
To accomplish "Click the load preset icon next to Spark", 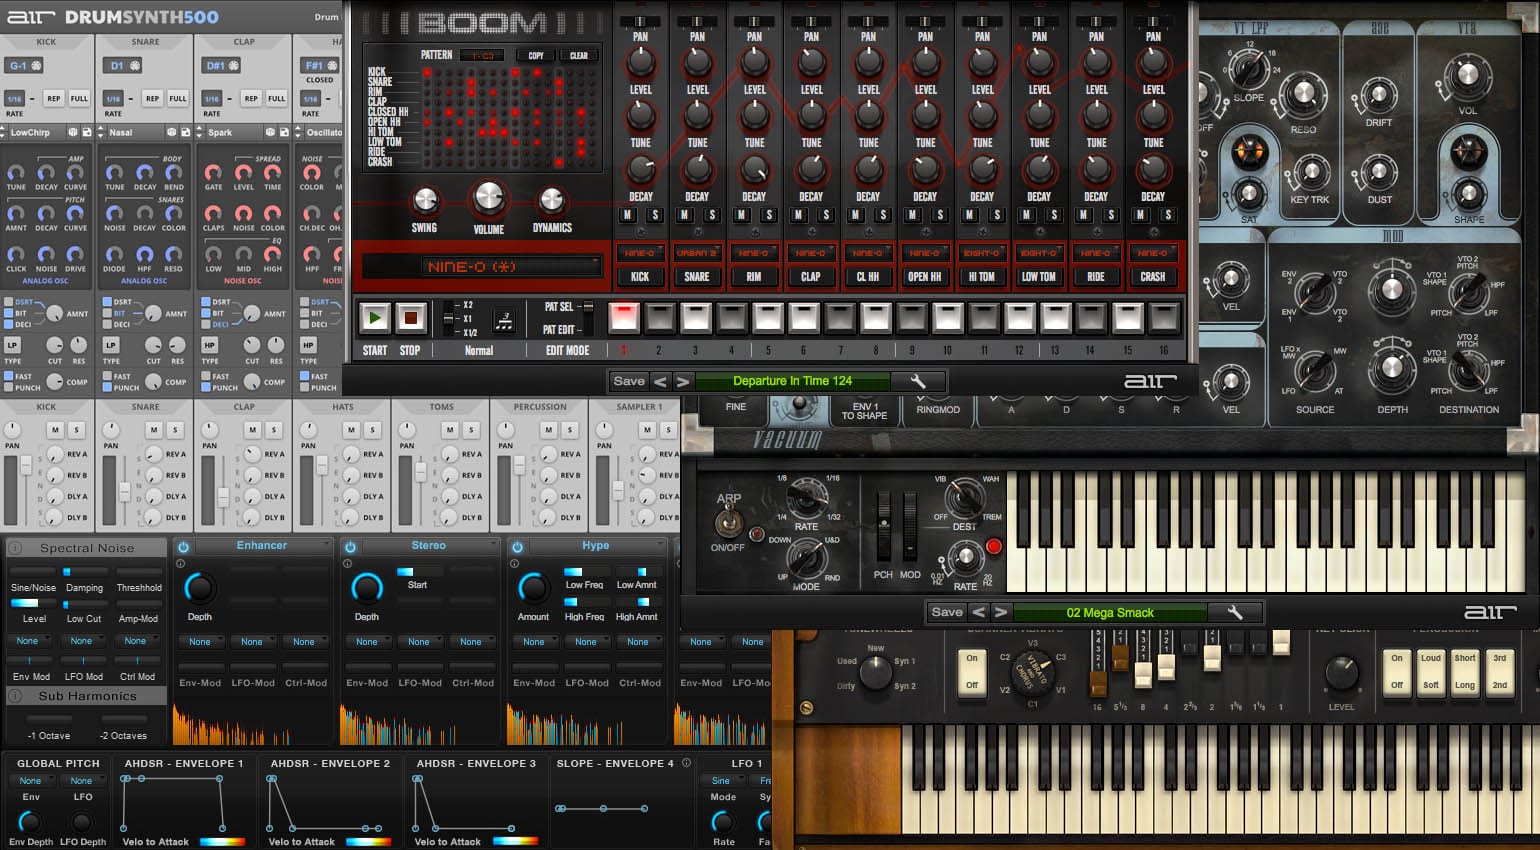I will [272, 132].
